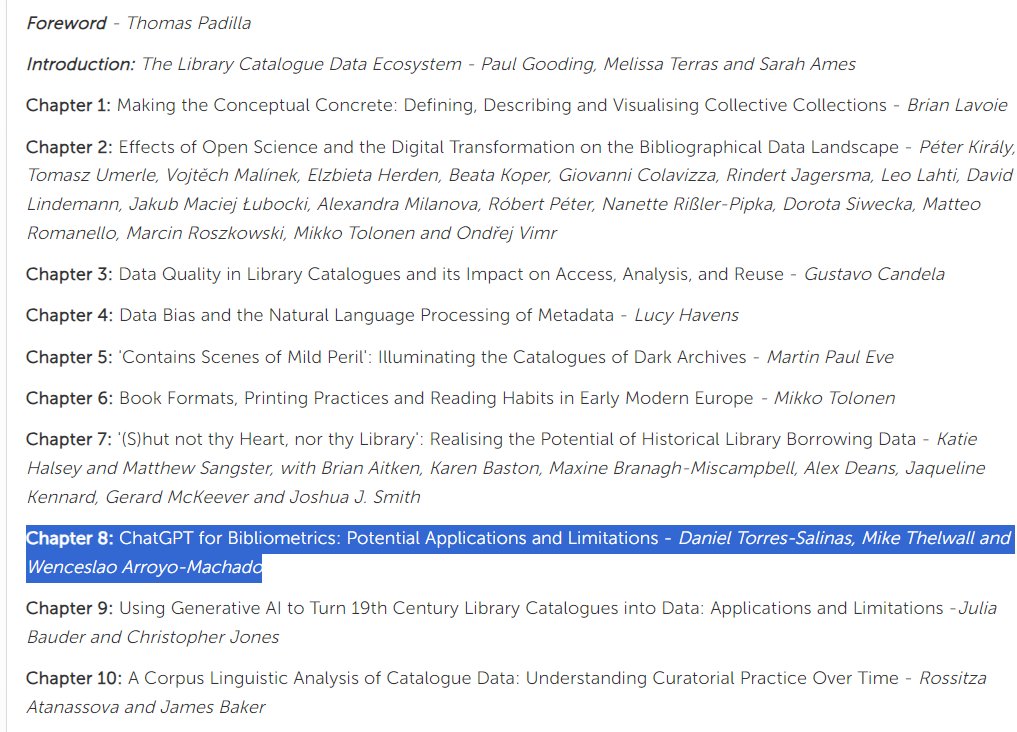Click the highlighted title 'ChatGPT for Bibliometrics'

pos(389,538)
